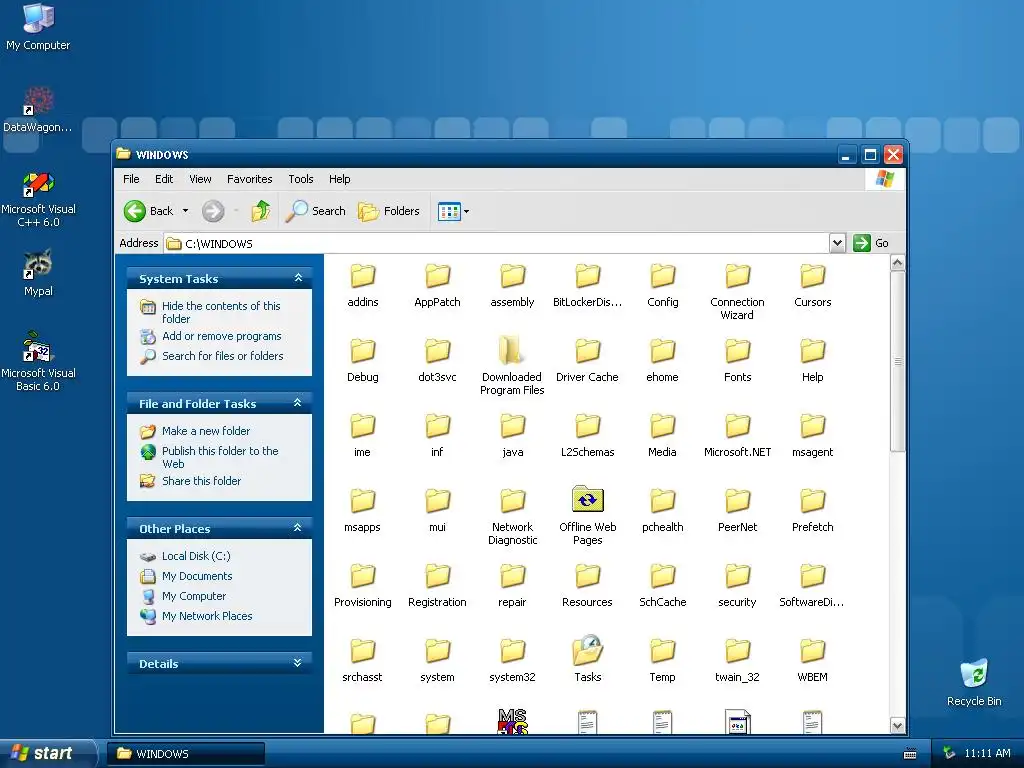Open the Help menu
The height and width of the screenshot is (768, 1024).
(340, 179)
